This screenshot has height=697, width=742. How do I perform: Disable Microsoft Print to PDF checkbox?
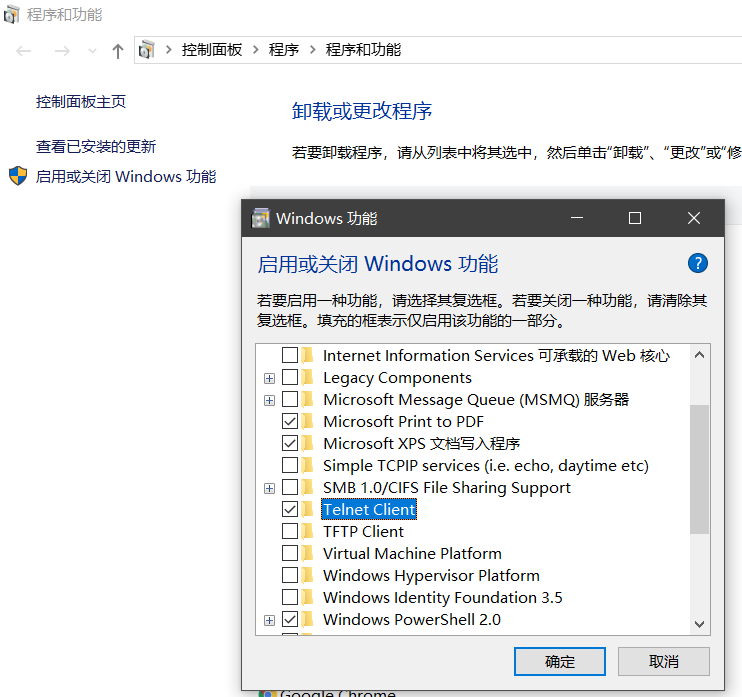pyautogui.click(x=290, y=422)
